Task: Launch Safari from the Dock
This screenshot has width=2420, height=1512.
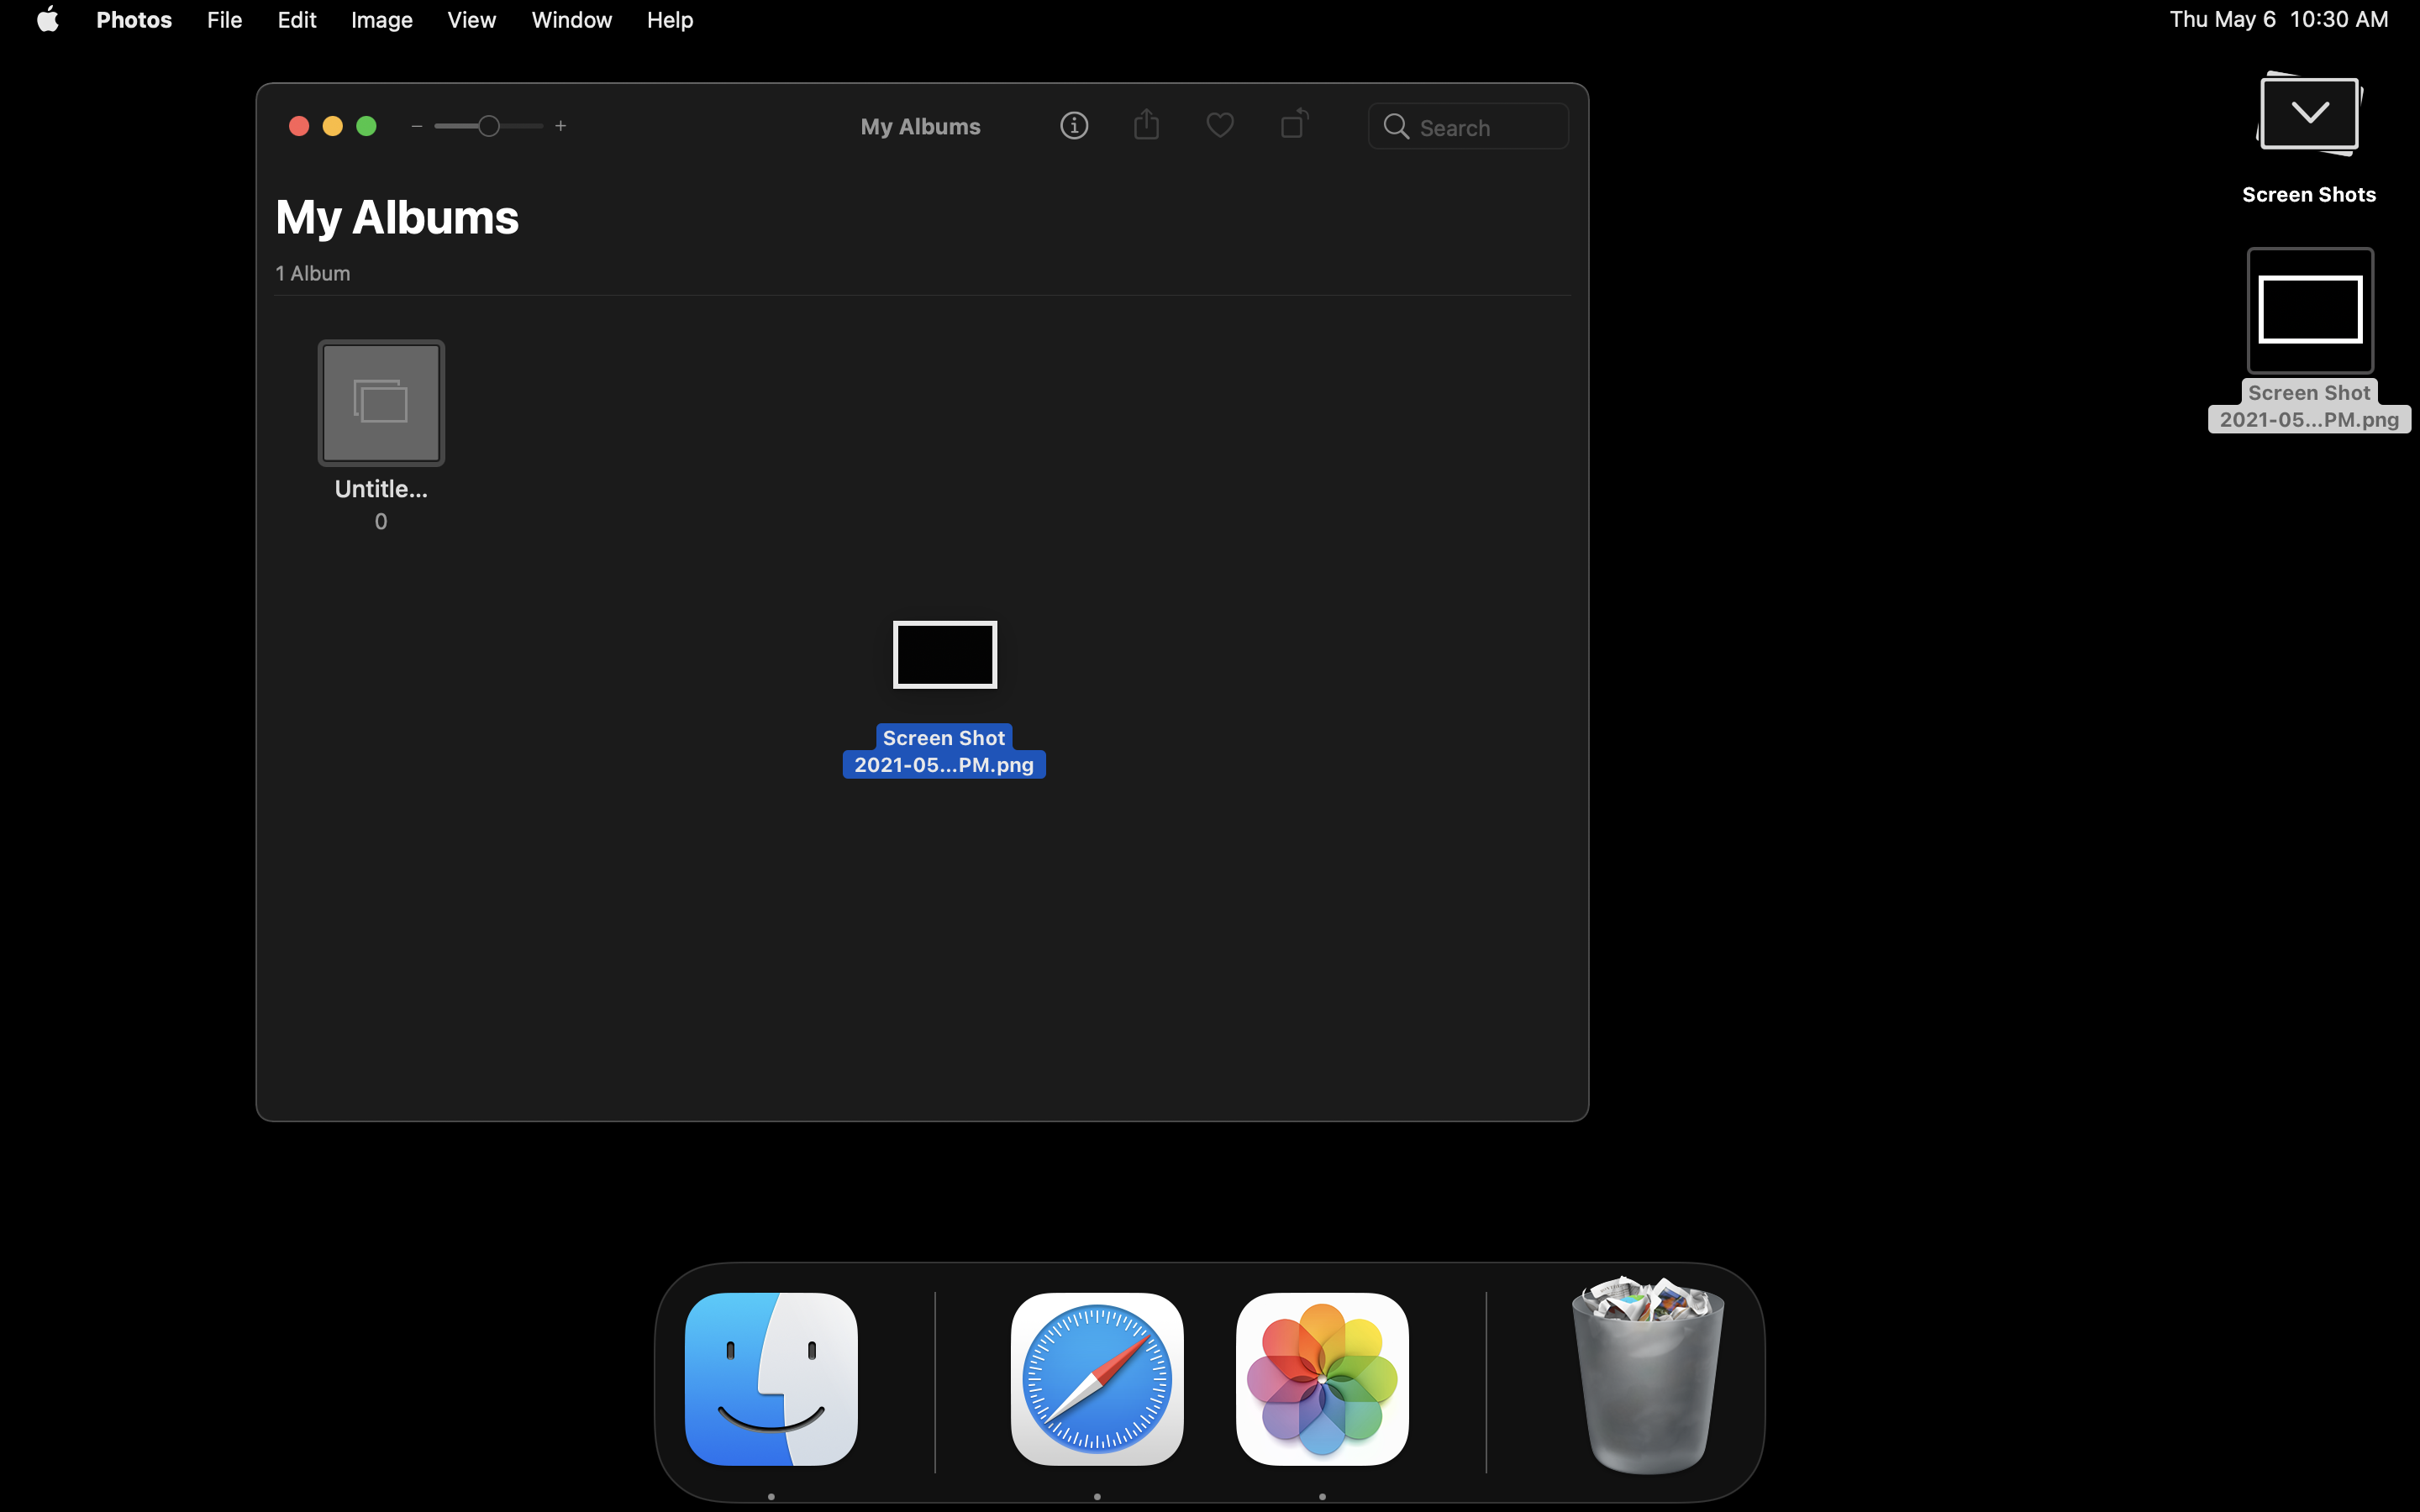Action: (x=1097, y=1379)
